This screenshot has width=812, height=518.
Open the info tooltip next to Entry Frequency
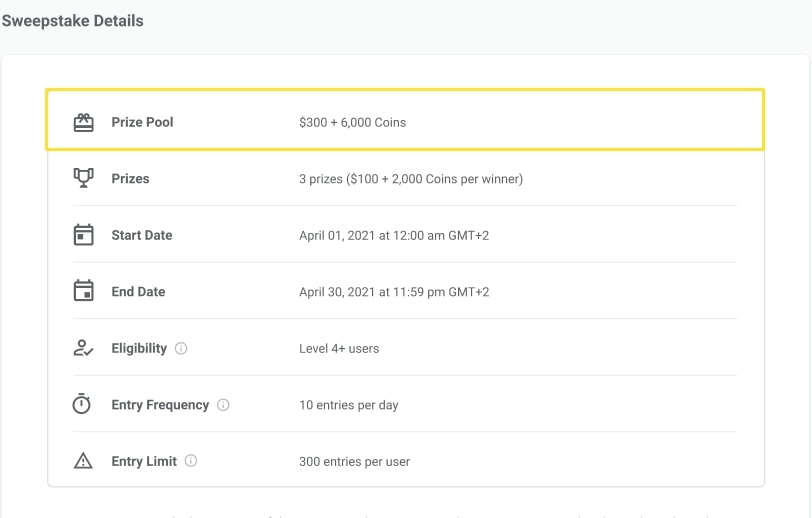(x=223, y=405)
